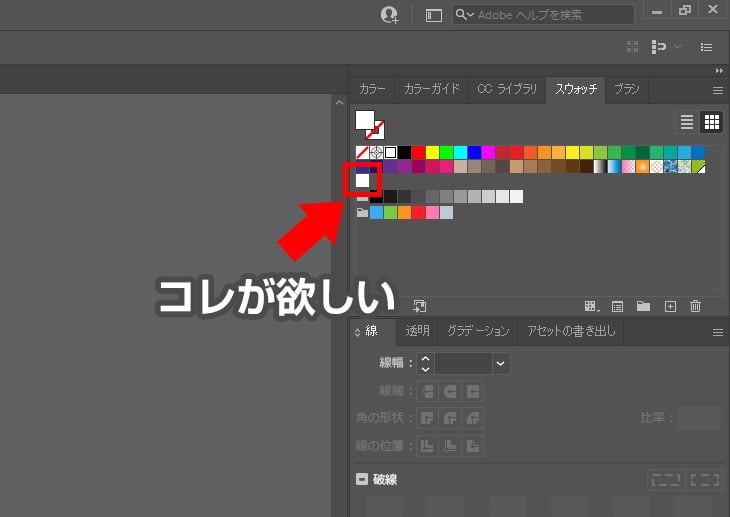
Task: Click the share/invite user button
Action: point(389,15)
